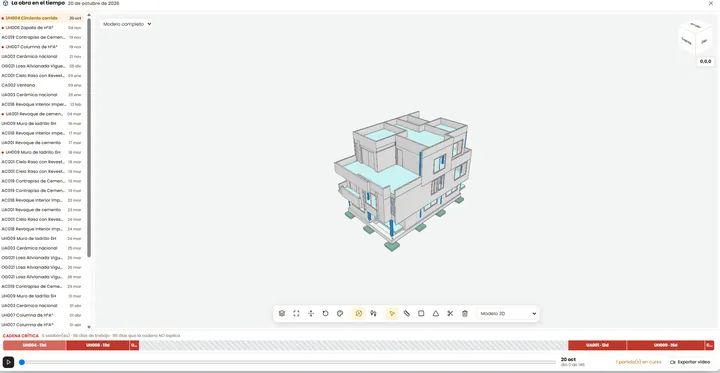Select the ruler measure tool

[406, 313]
